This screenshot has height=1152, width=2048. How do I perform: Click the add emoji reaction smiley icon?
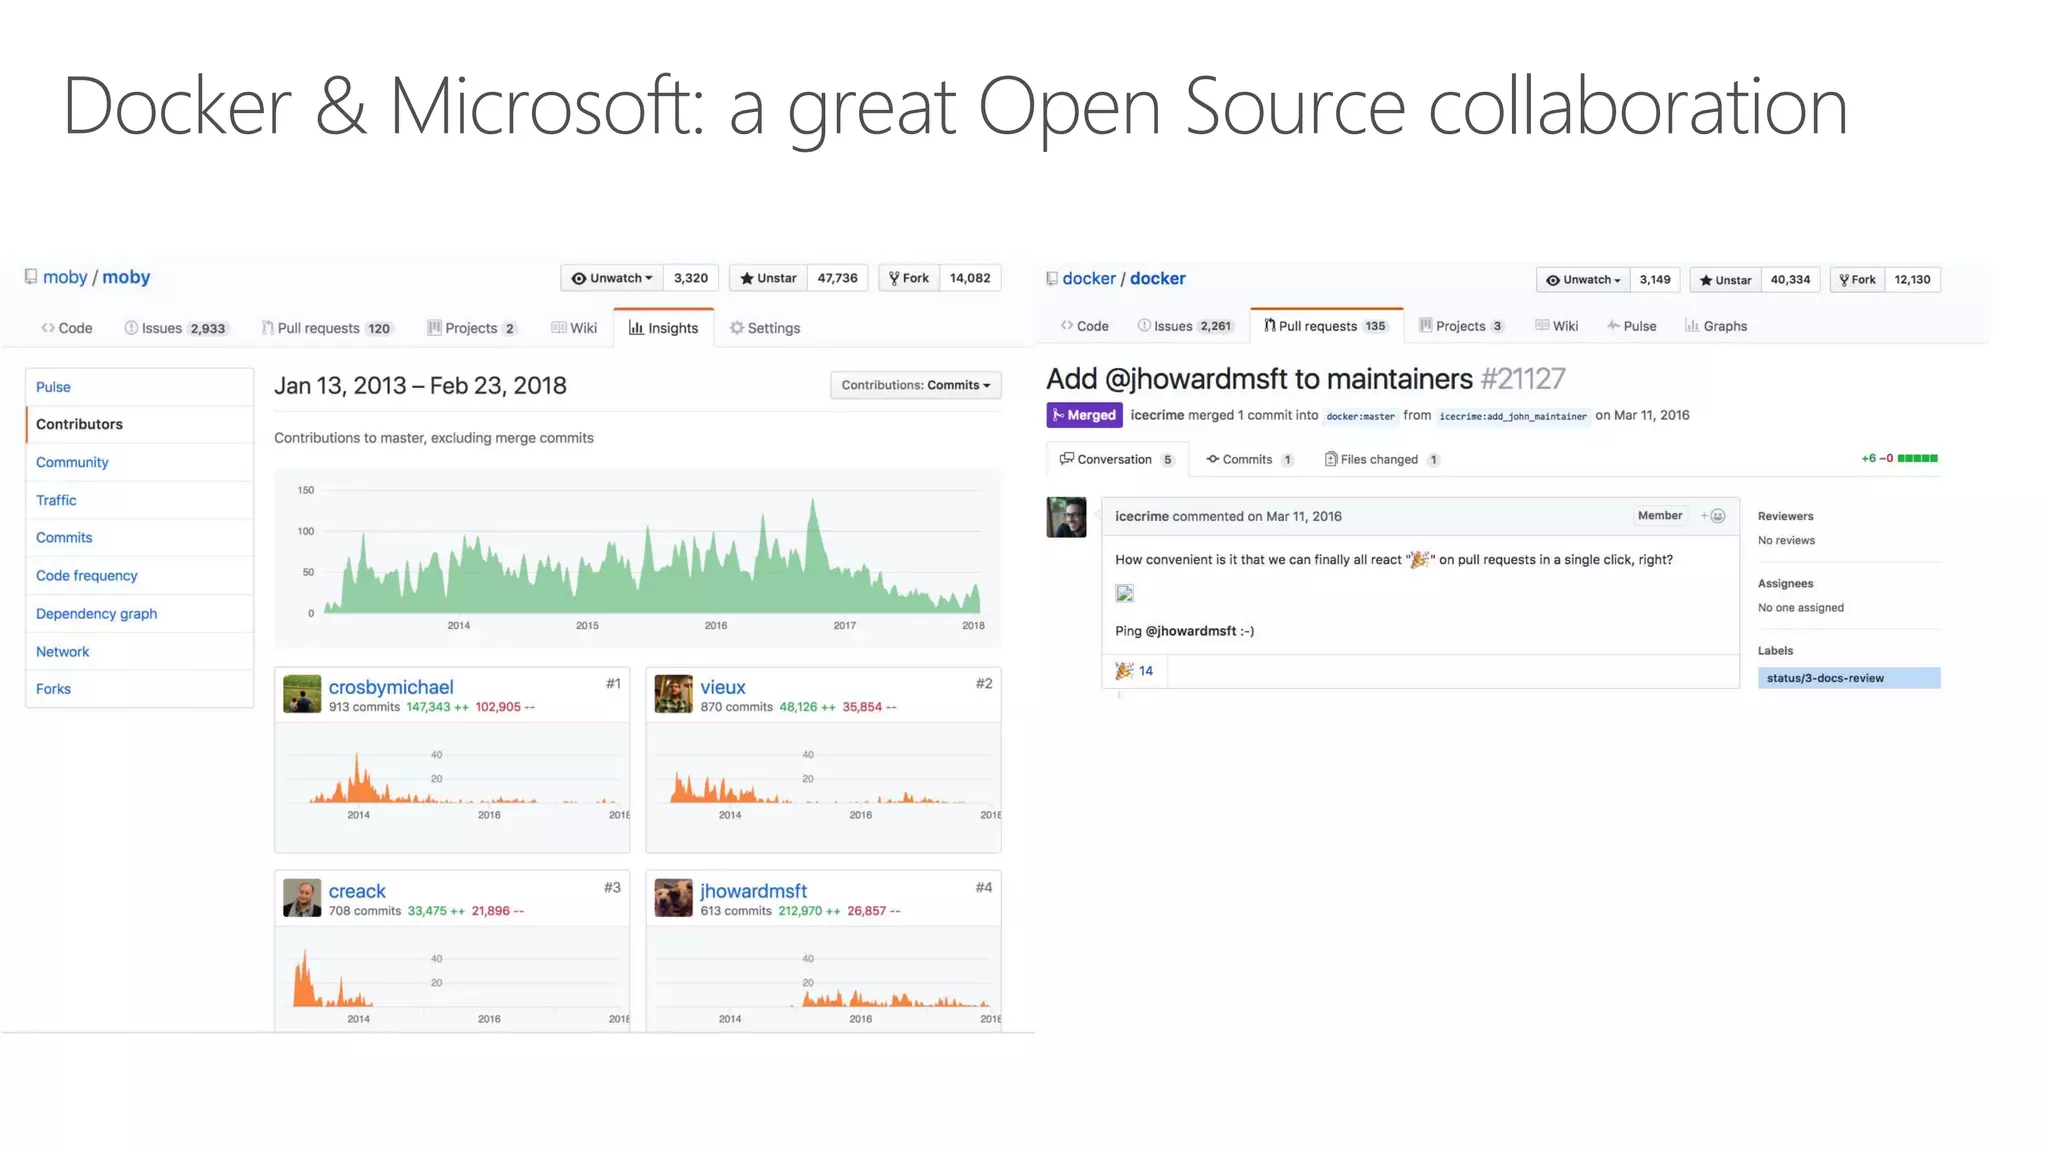tap(1716, 516)
